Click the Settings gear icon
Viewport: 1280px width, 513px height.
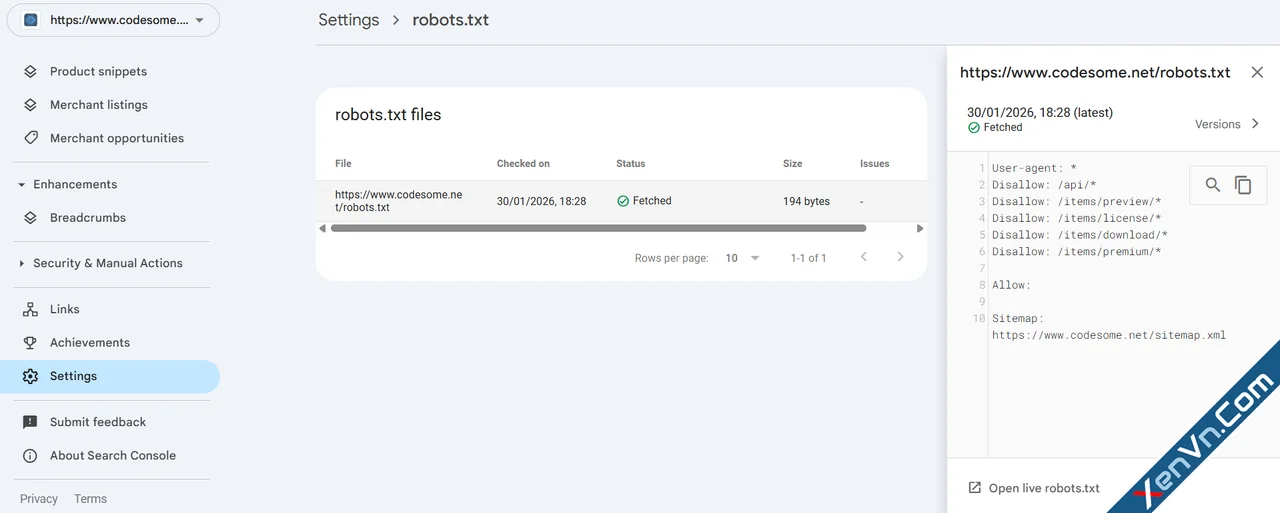tap(30, 377)
